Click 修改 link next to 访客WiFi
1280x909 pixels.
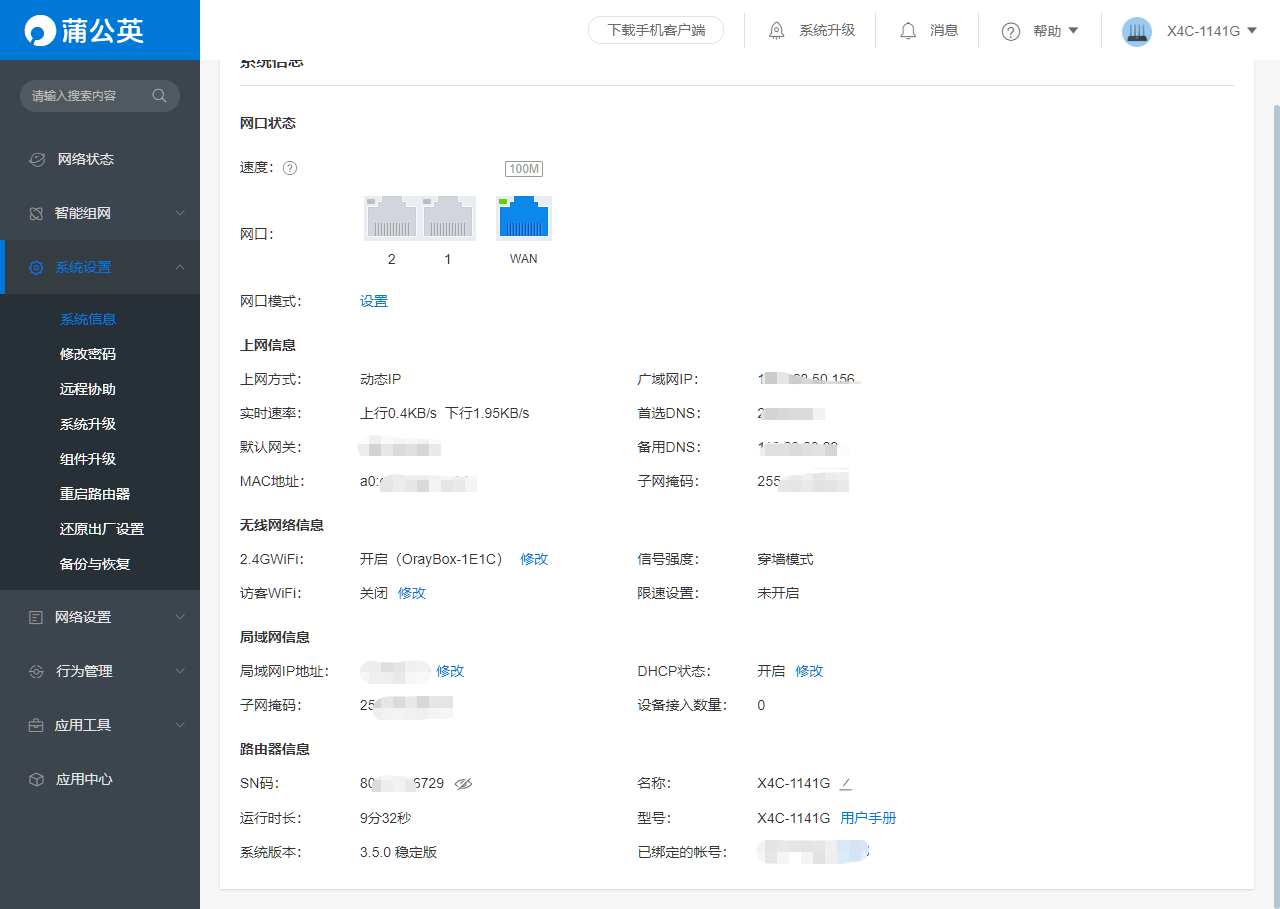tap(412, 593)
